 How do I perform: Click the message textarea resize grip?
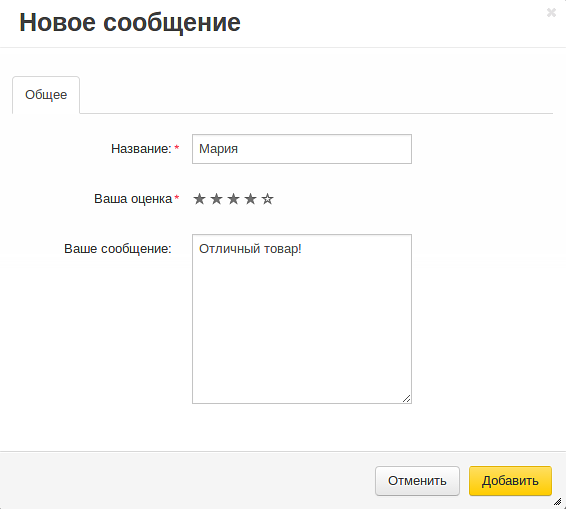click(x=406, y=399)
